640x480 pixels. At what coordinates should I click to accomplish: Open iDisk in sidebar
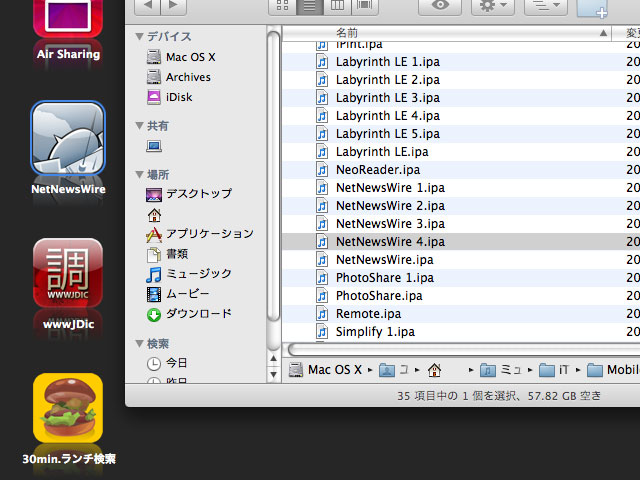point(169,97)
